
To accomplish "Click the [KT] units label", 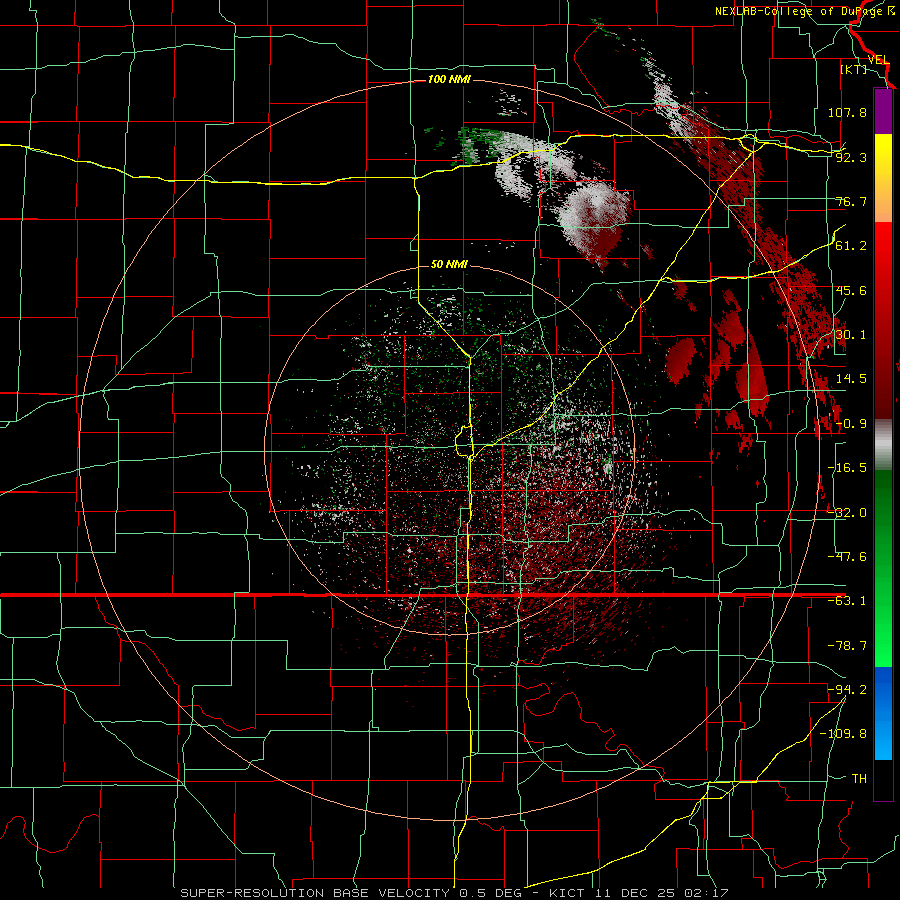I will tap(854, 69).
